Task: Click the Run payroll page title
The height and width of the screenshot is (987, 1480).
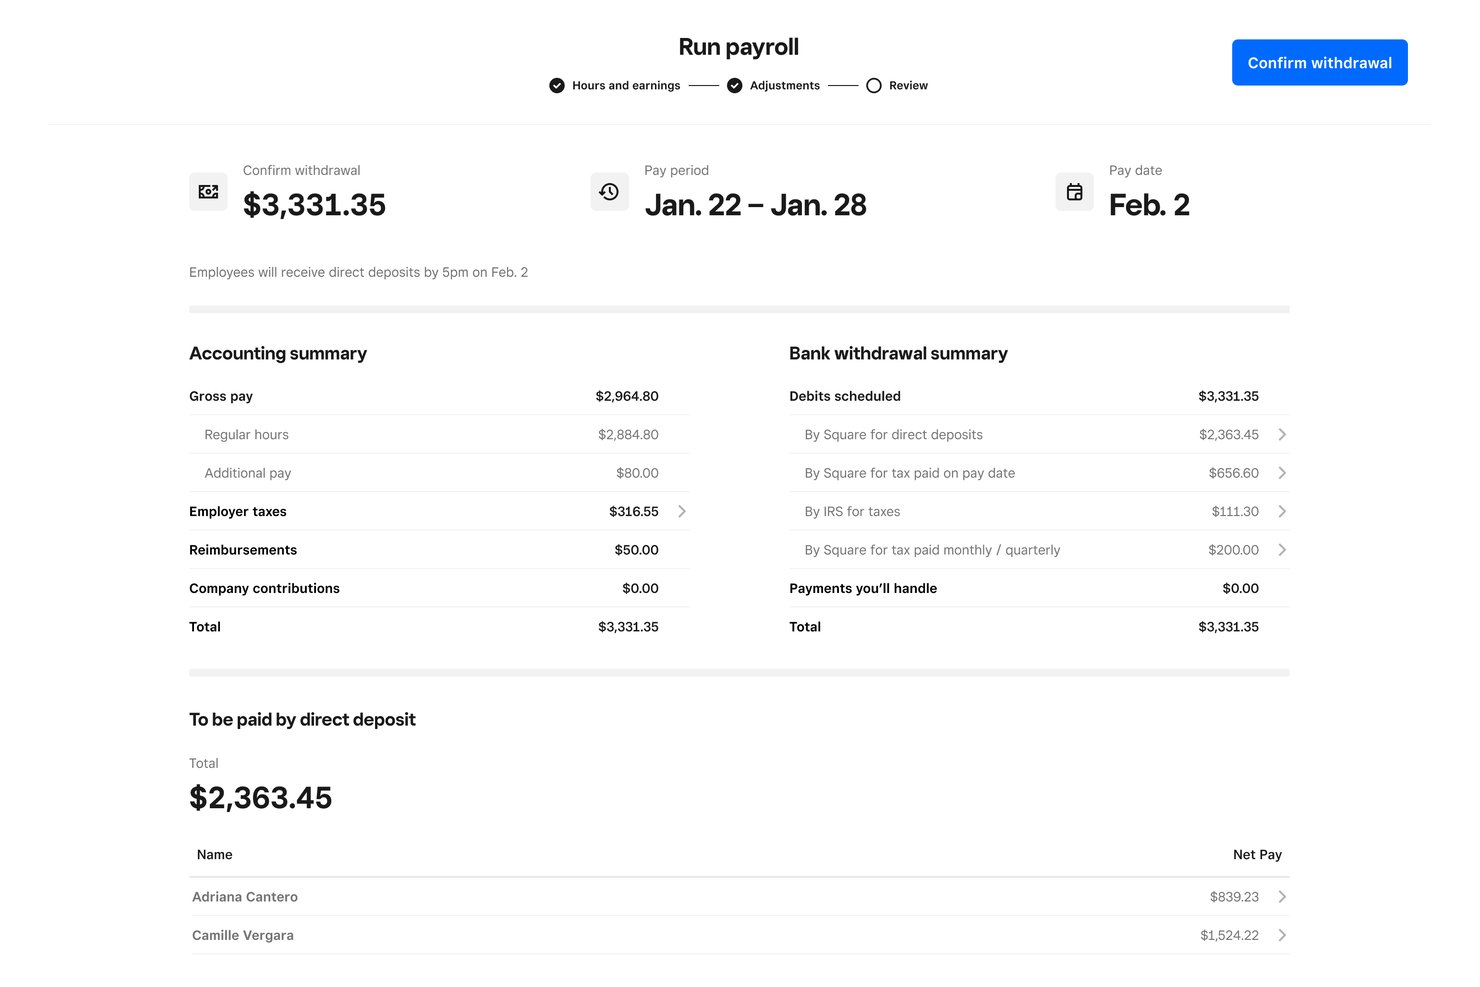Action: click(x=739, y=47)
